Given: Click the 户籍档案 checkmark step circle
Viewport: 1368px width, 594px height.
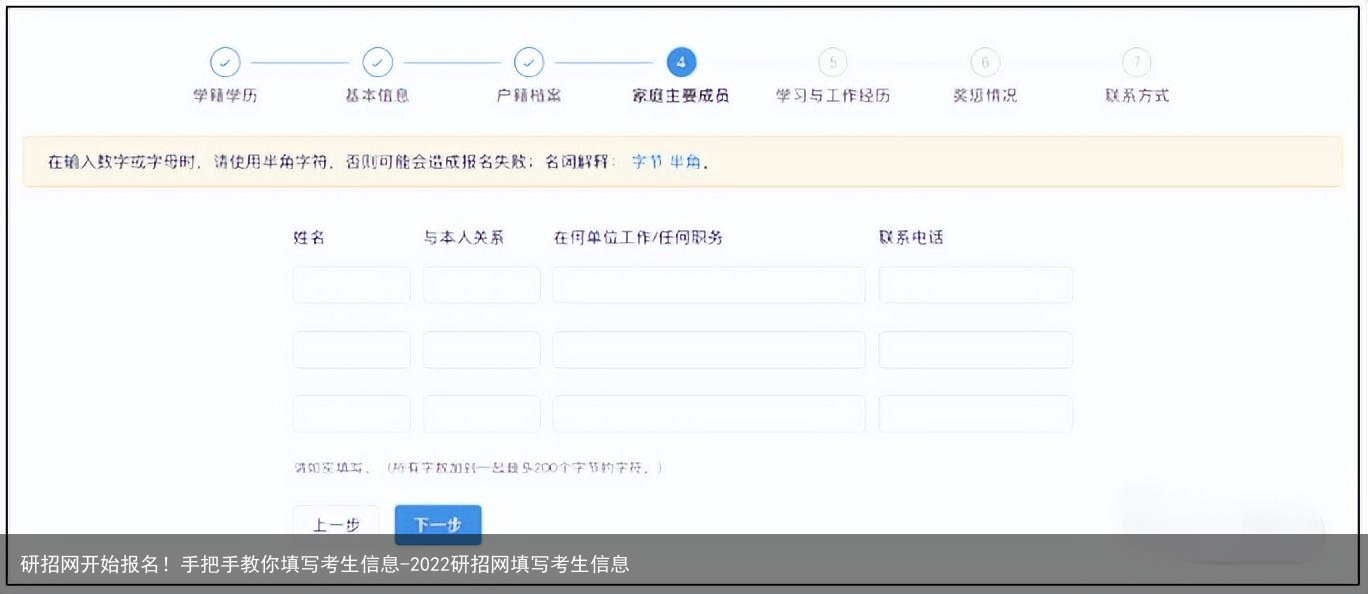Looking at the screenshot, I should coord(529,62).
